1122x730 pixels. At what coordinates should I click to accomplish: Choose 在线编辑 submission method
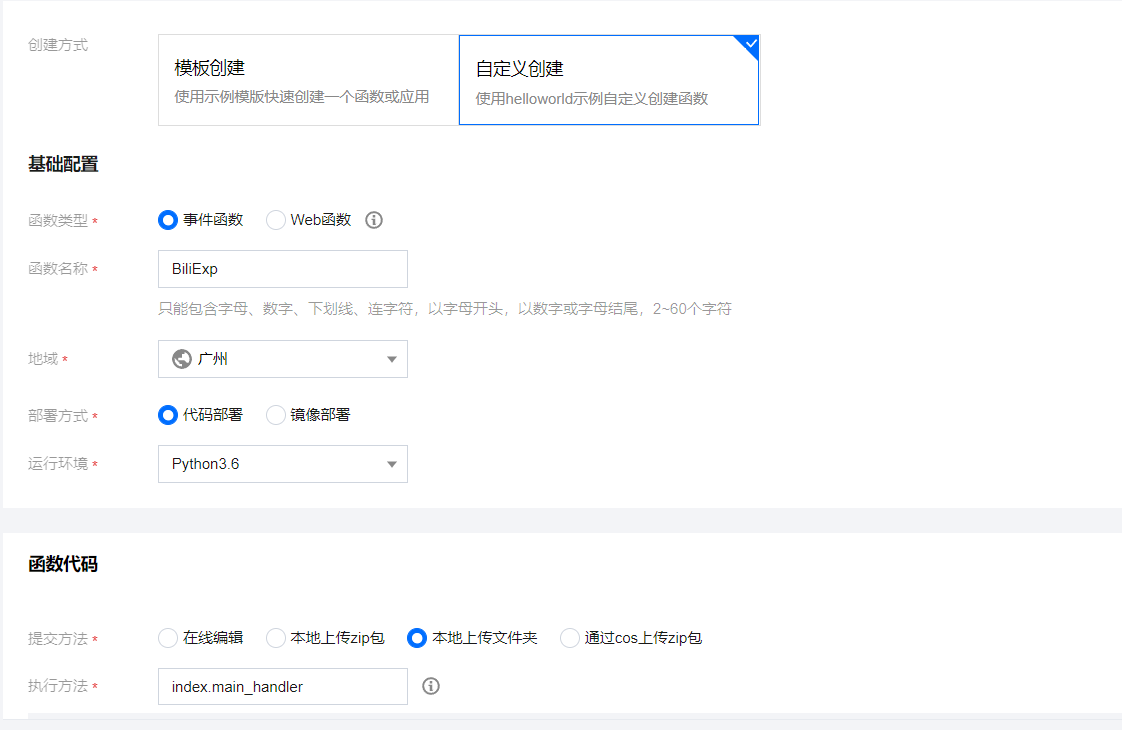pyautogui.click(x=167, y=638)
